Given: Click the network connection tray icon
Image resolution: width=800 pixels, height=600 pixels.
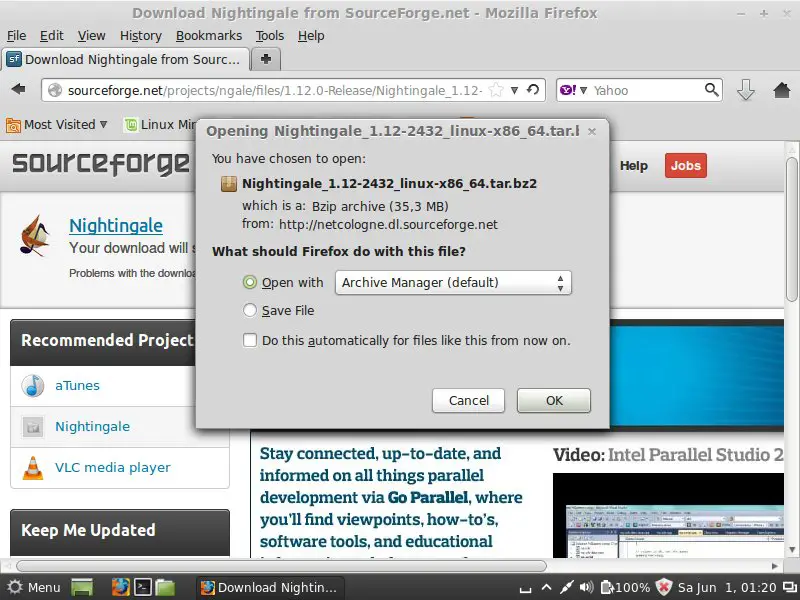Looking at the screenshot, I should 566,587.
